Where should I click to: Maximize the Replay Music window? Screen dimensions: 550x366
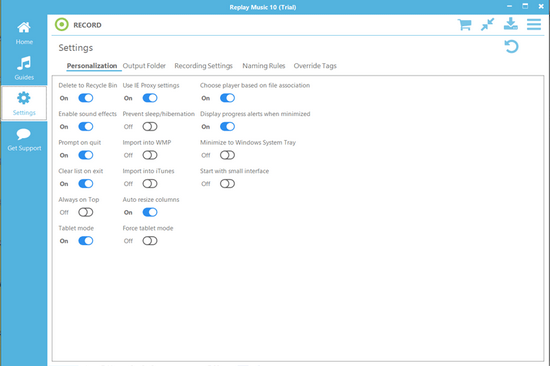pos(525,6)
